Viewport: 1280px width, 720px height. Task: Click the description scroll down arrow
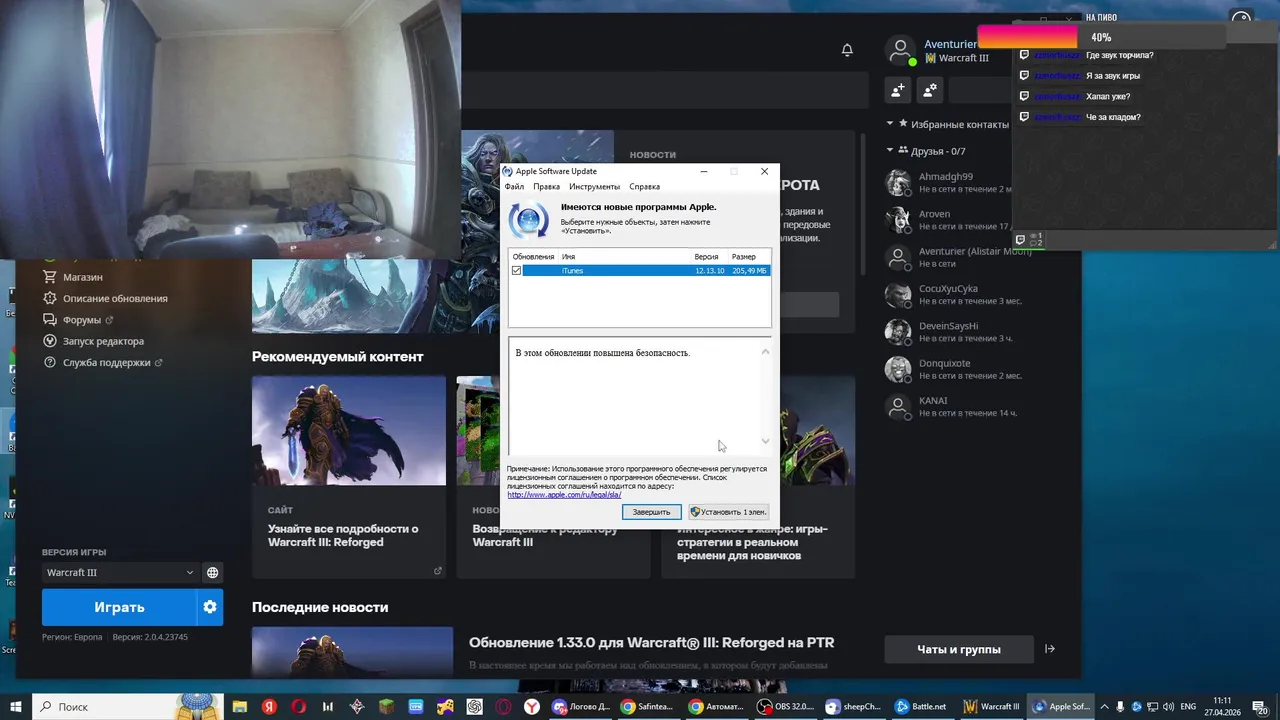765,441
